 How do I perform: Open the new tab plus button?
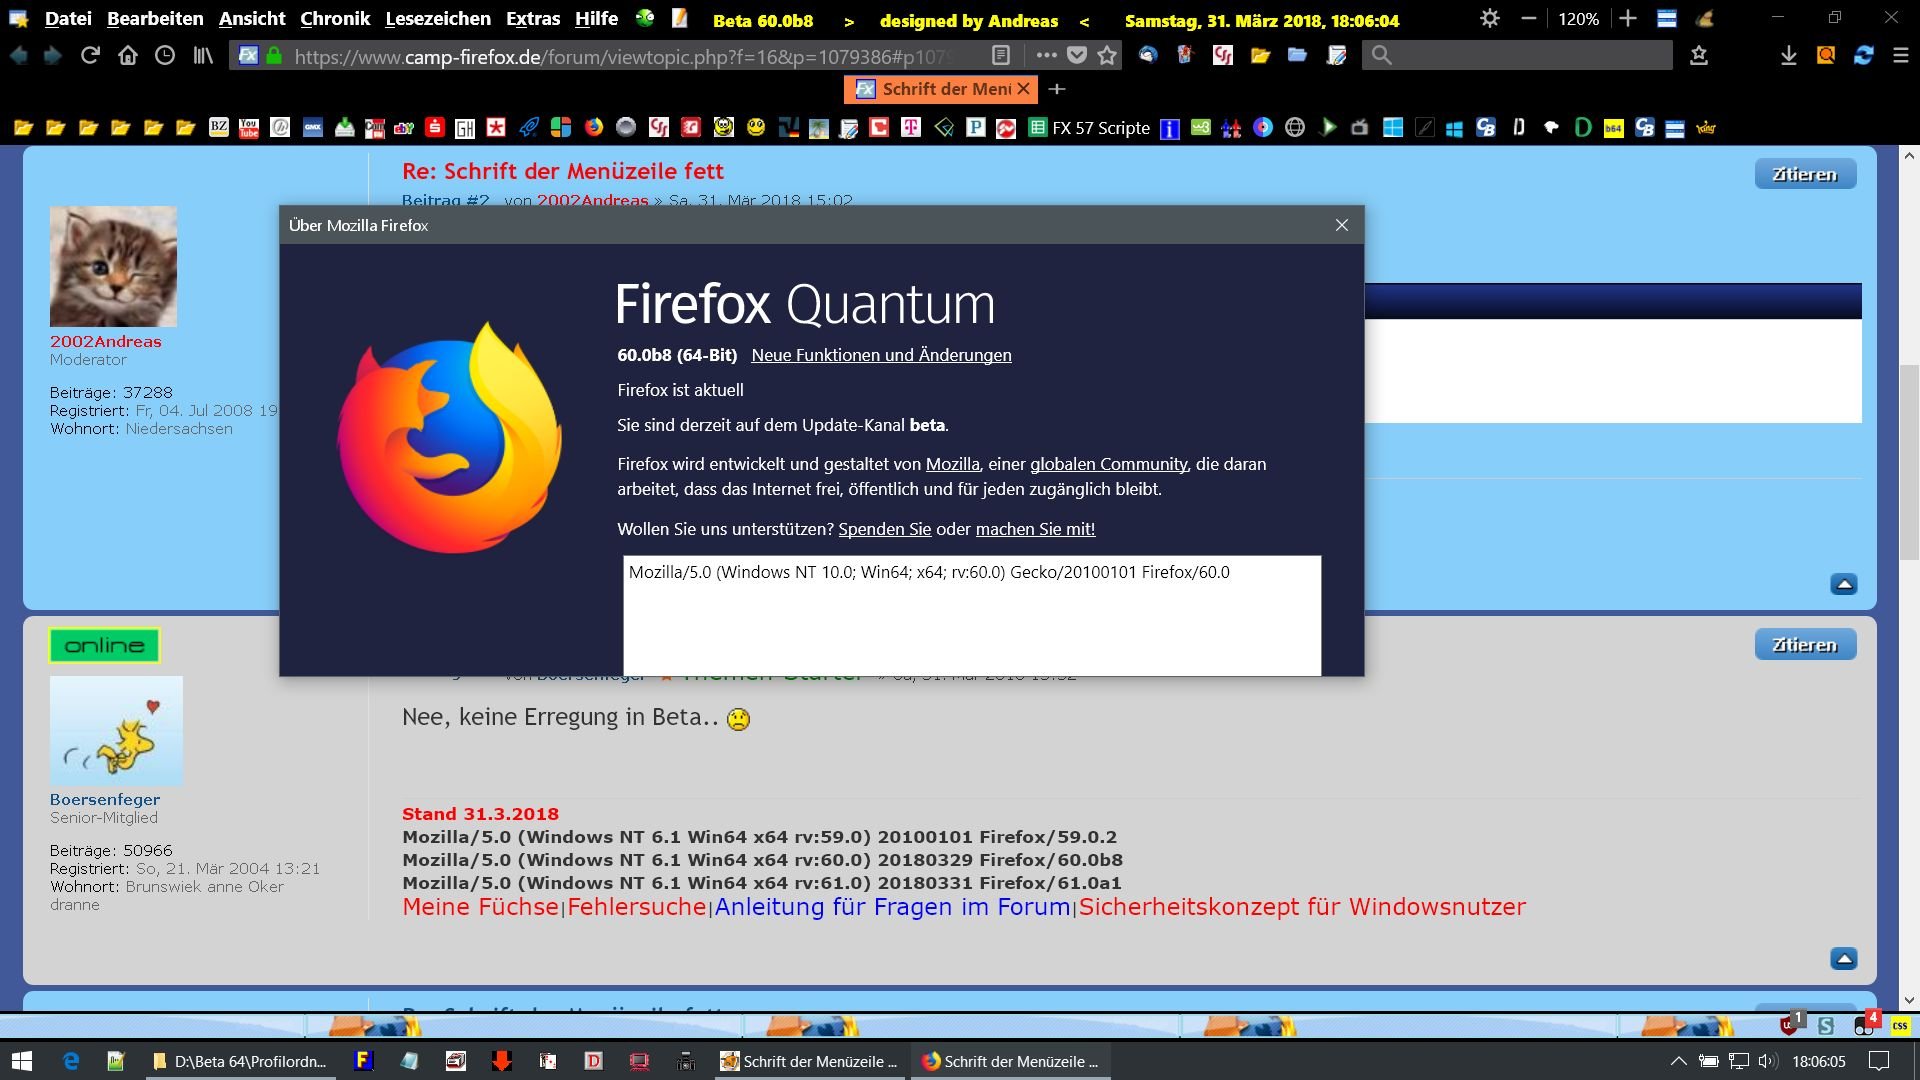(x=1057, y=89)
